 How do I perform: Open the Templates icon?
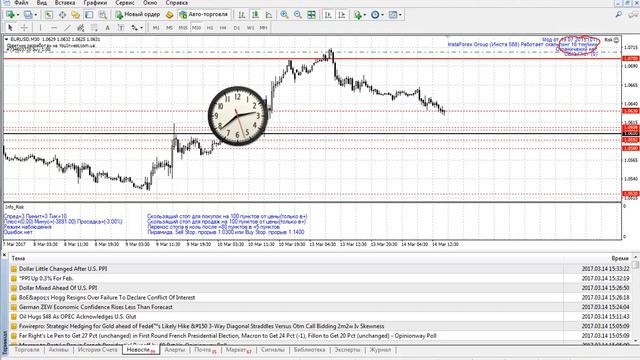pyautogui.click(x=393, y=15)
